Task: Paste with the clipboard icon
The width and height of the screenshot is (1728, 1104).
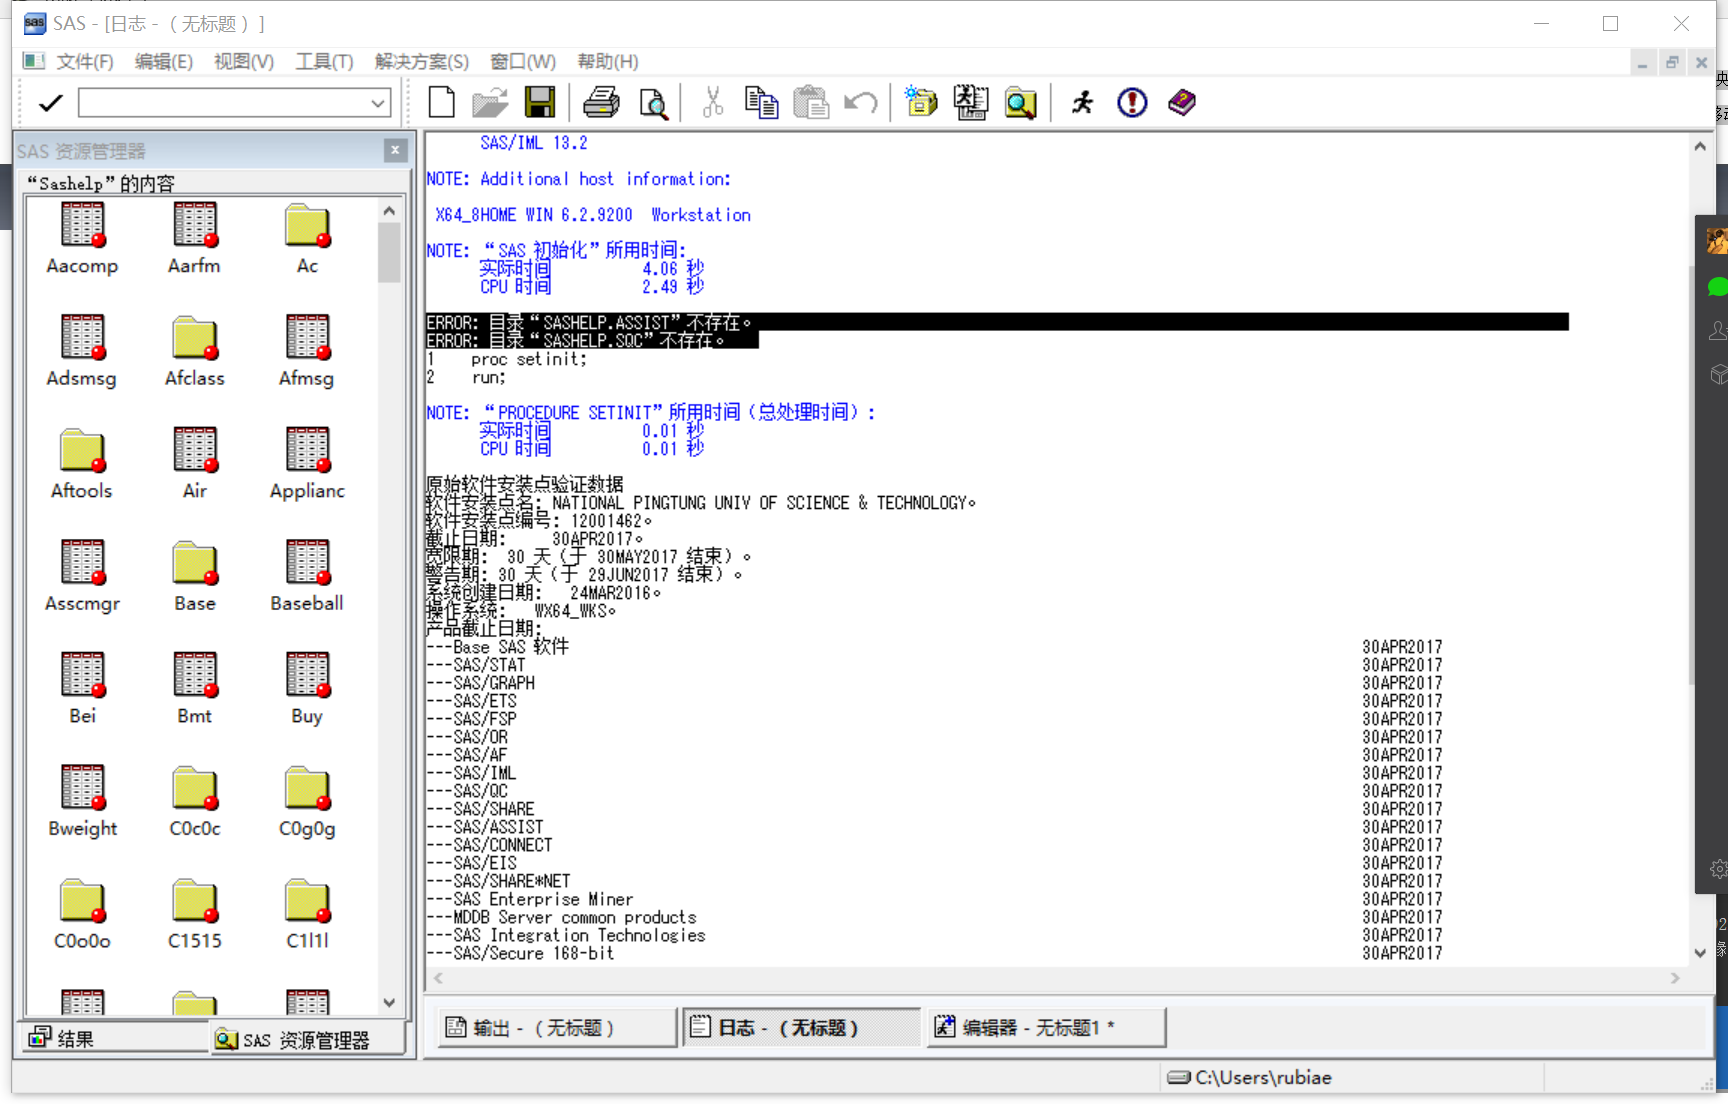Action: click(811, 102)
